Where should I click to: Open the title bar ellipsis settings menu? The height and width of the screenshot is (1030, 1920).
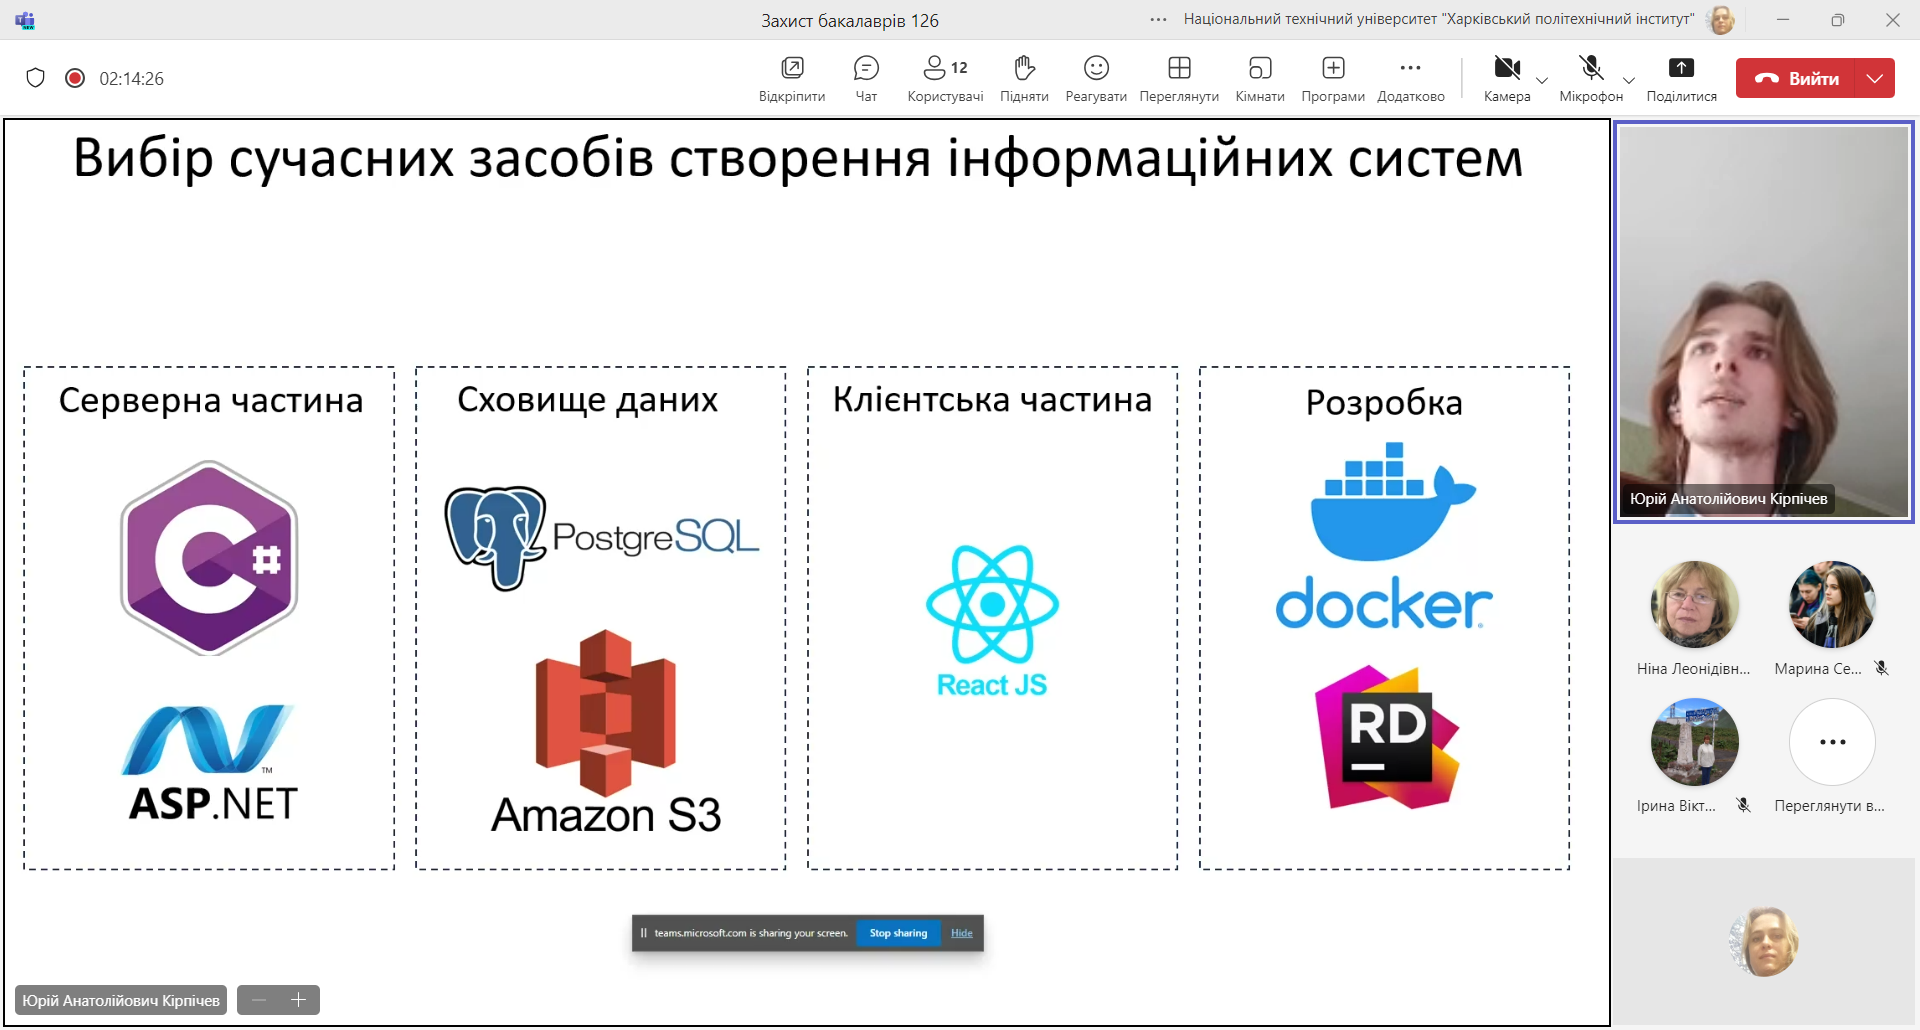coord(1159,20)
